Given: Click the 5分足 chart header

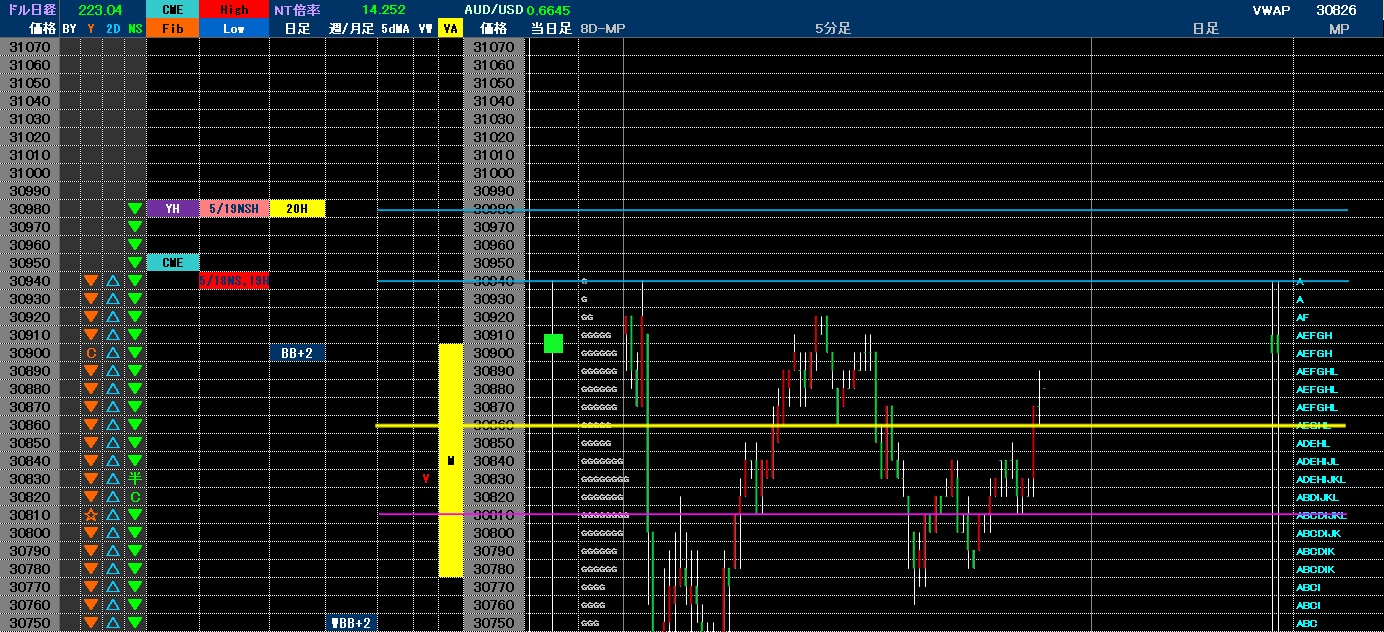Looking at the screenshot, I should click(832, 28).
